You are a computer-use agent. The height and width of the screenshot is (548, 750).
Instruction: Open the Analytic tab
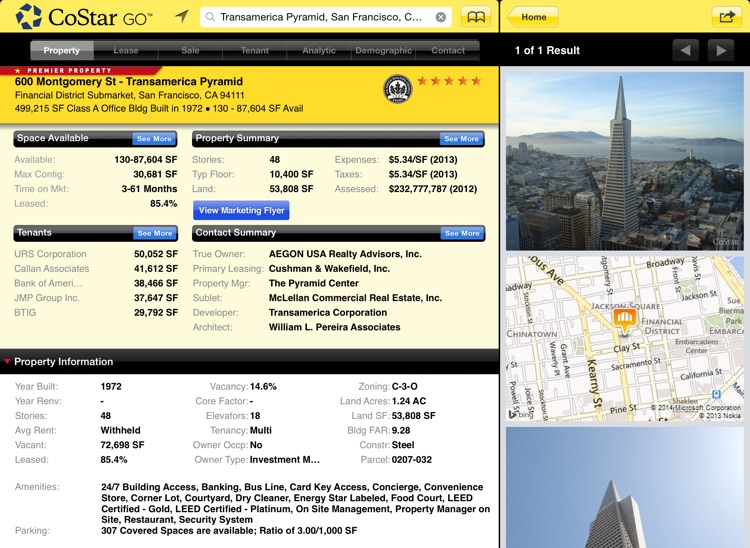pos(319,50)
